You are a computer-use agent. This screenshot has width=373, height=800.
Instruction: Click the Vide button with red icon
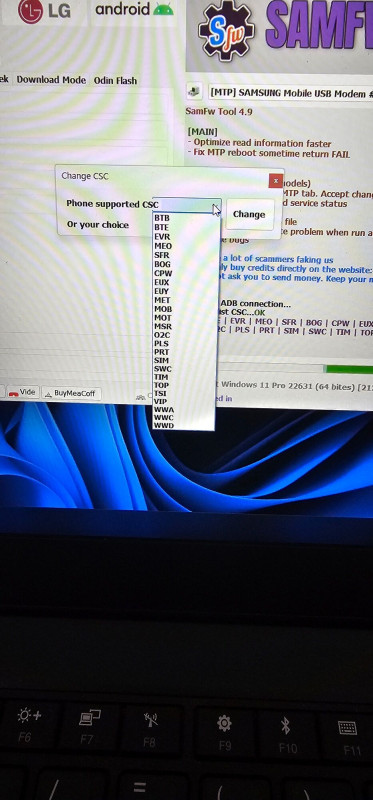point(22,392)
